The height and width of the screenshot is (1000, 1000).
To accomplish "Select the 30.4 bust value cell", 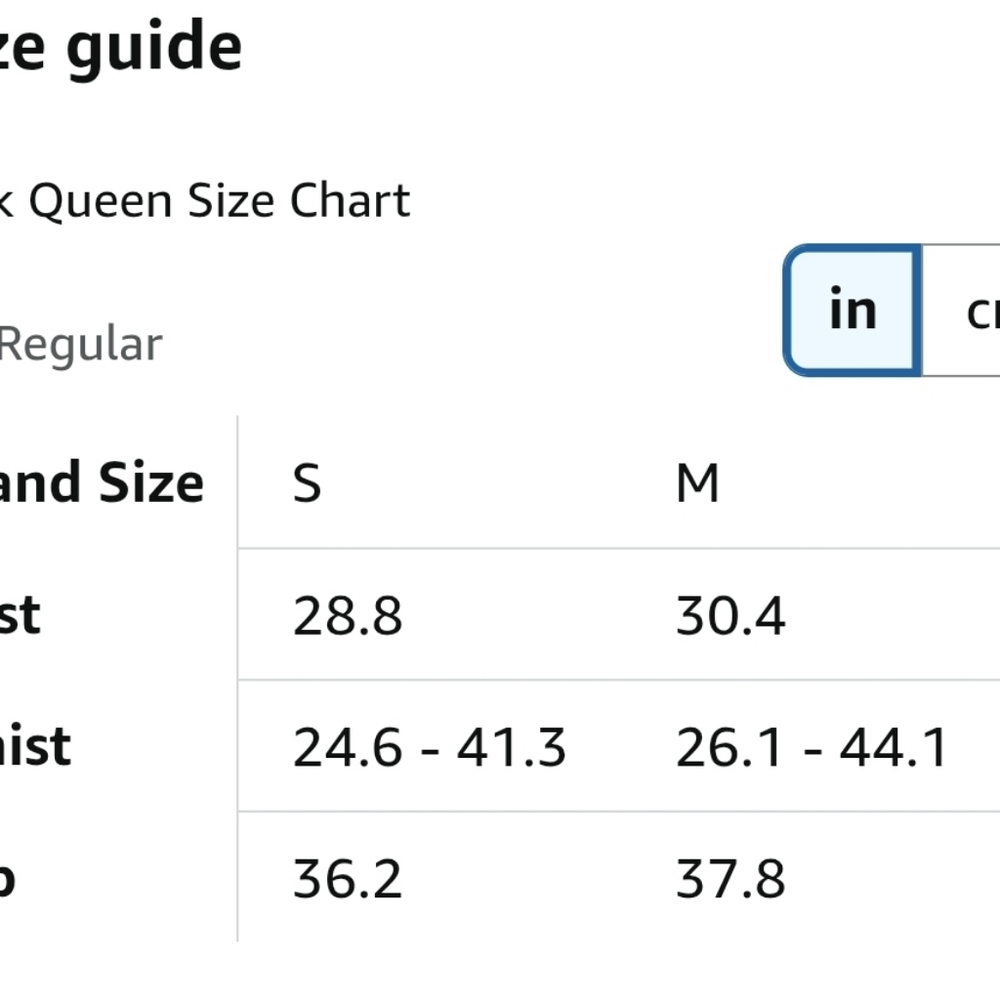I will pyautogui.click(x=730, y=615).
